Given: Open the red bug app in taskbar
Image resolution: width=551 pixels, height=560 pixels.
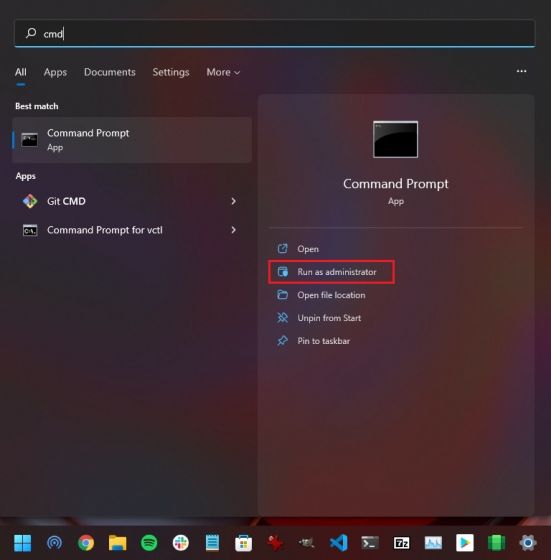Looking at the screenshot, I should click(275, 543).
